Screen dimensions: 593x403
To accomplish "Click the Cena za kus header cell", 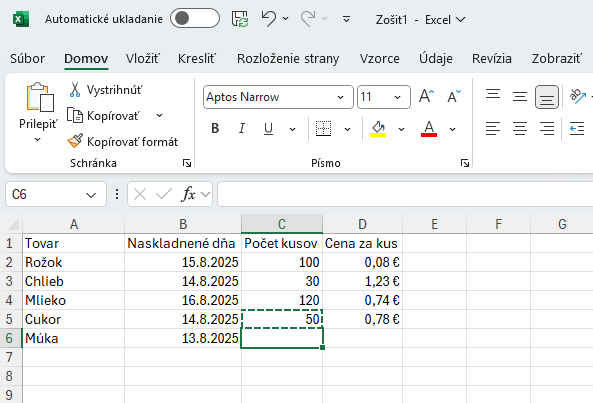I will coord(363,243).
